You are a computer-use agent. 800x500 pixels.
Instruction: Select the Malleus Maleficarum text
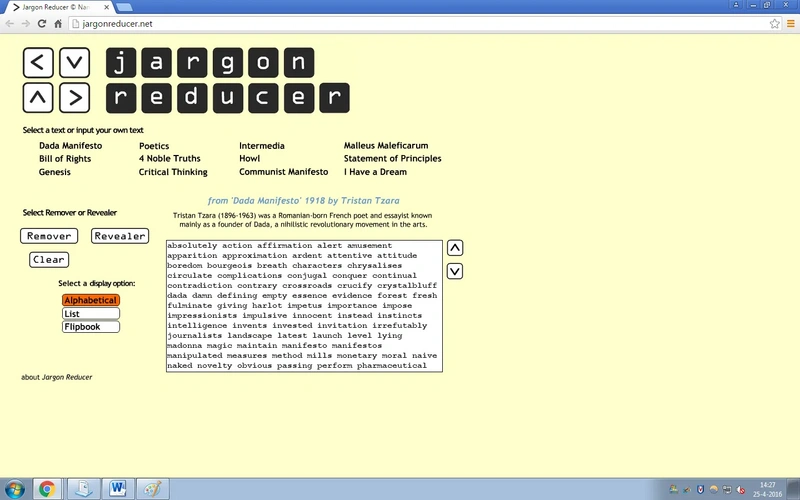(386, 145)
